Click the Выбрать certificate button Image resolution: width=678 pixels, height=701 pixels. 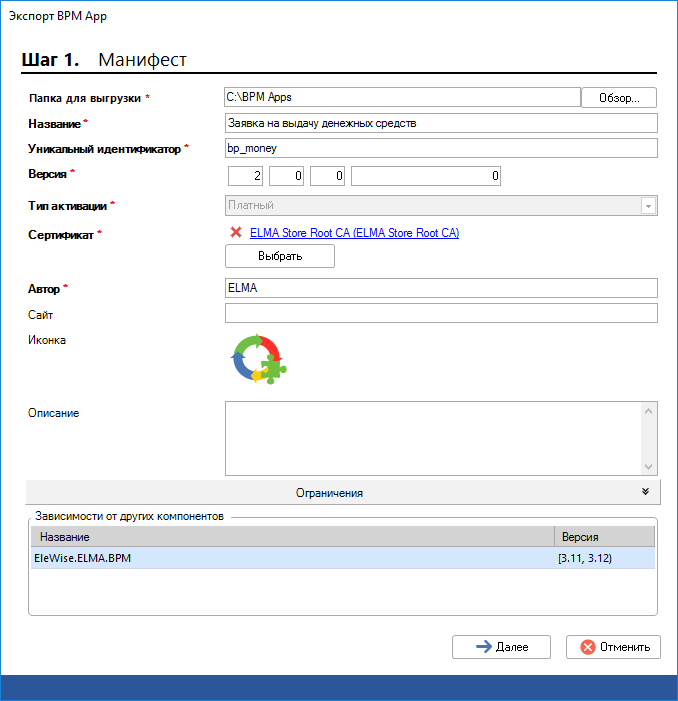pos(280,256)
